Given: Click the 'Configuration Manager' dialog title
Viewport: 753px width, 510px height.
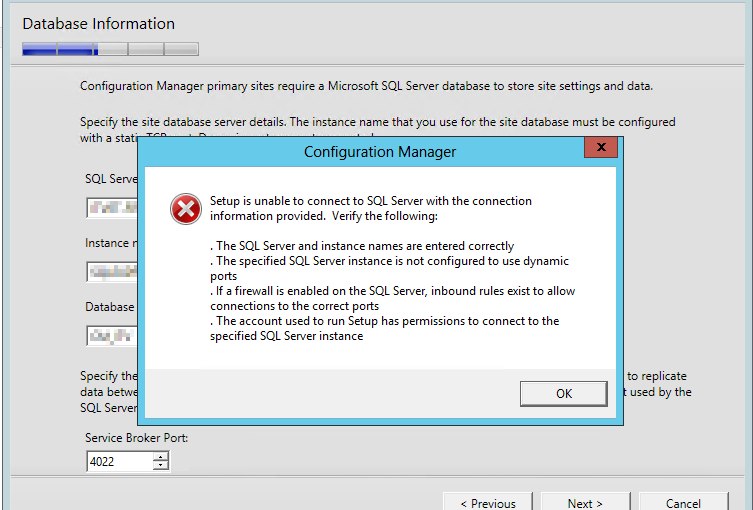Looking at the screenshot, I should point(380,152).
